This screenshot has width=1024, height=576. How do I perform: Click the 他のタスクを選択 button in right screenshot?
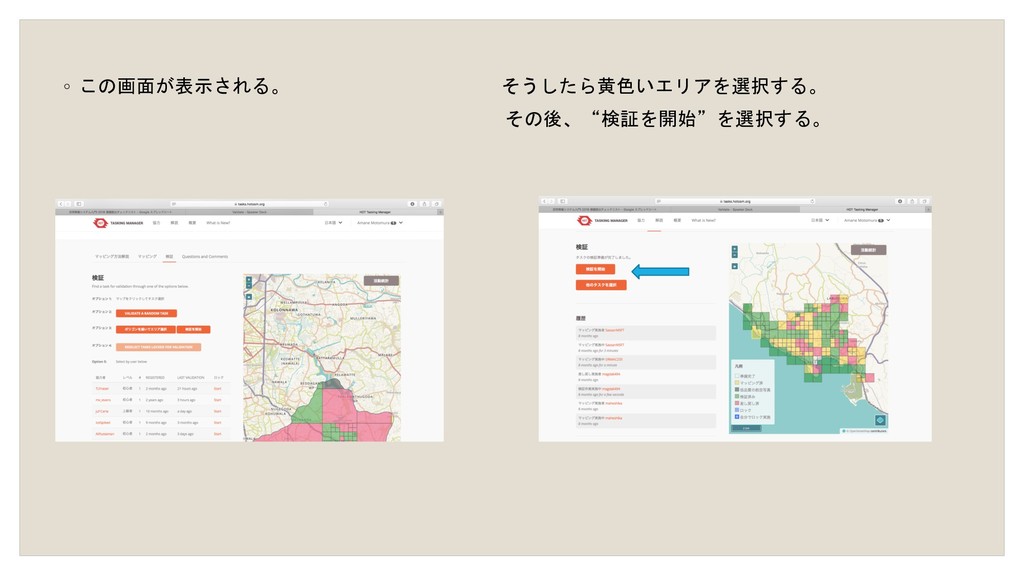(x=601, y=285)
